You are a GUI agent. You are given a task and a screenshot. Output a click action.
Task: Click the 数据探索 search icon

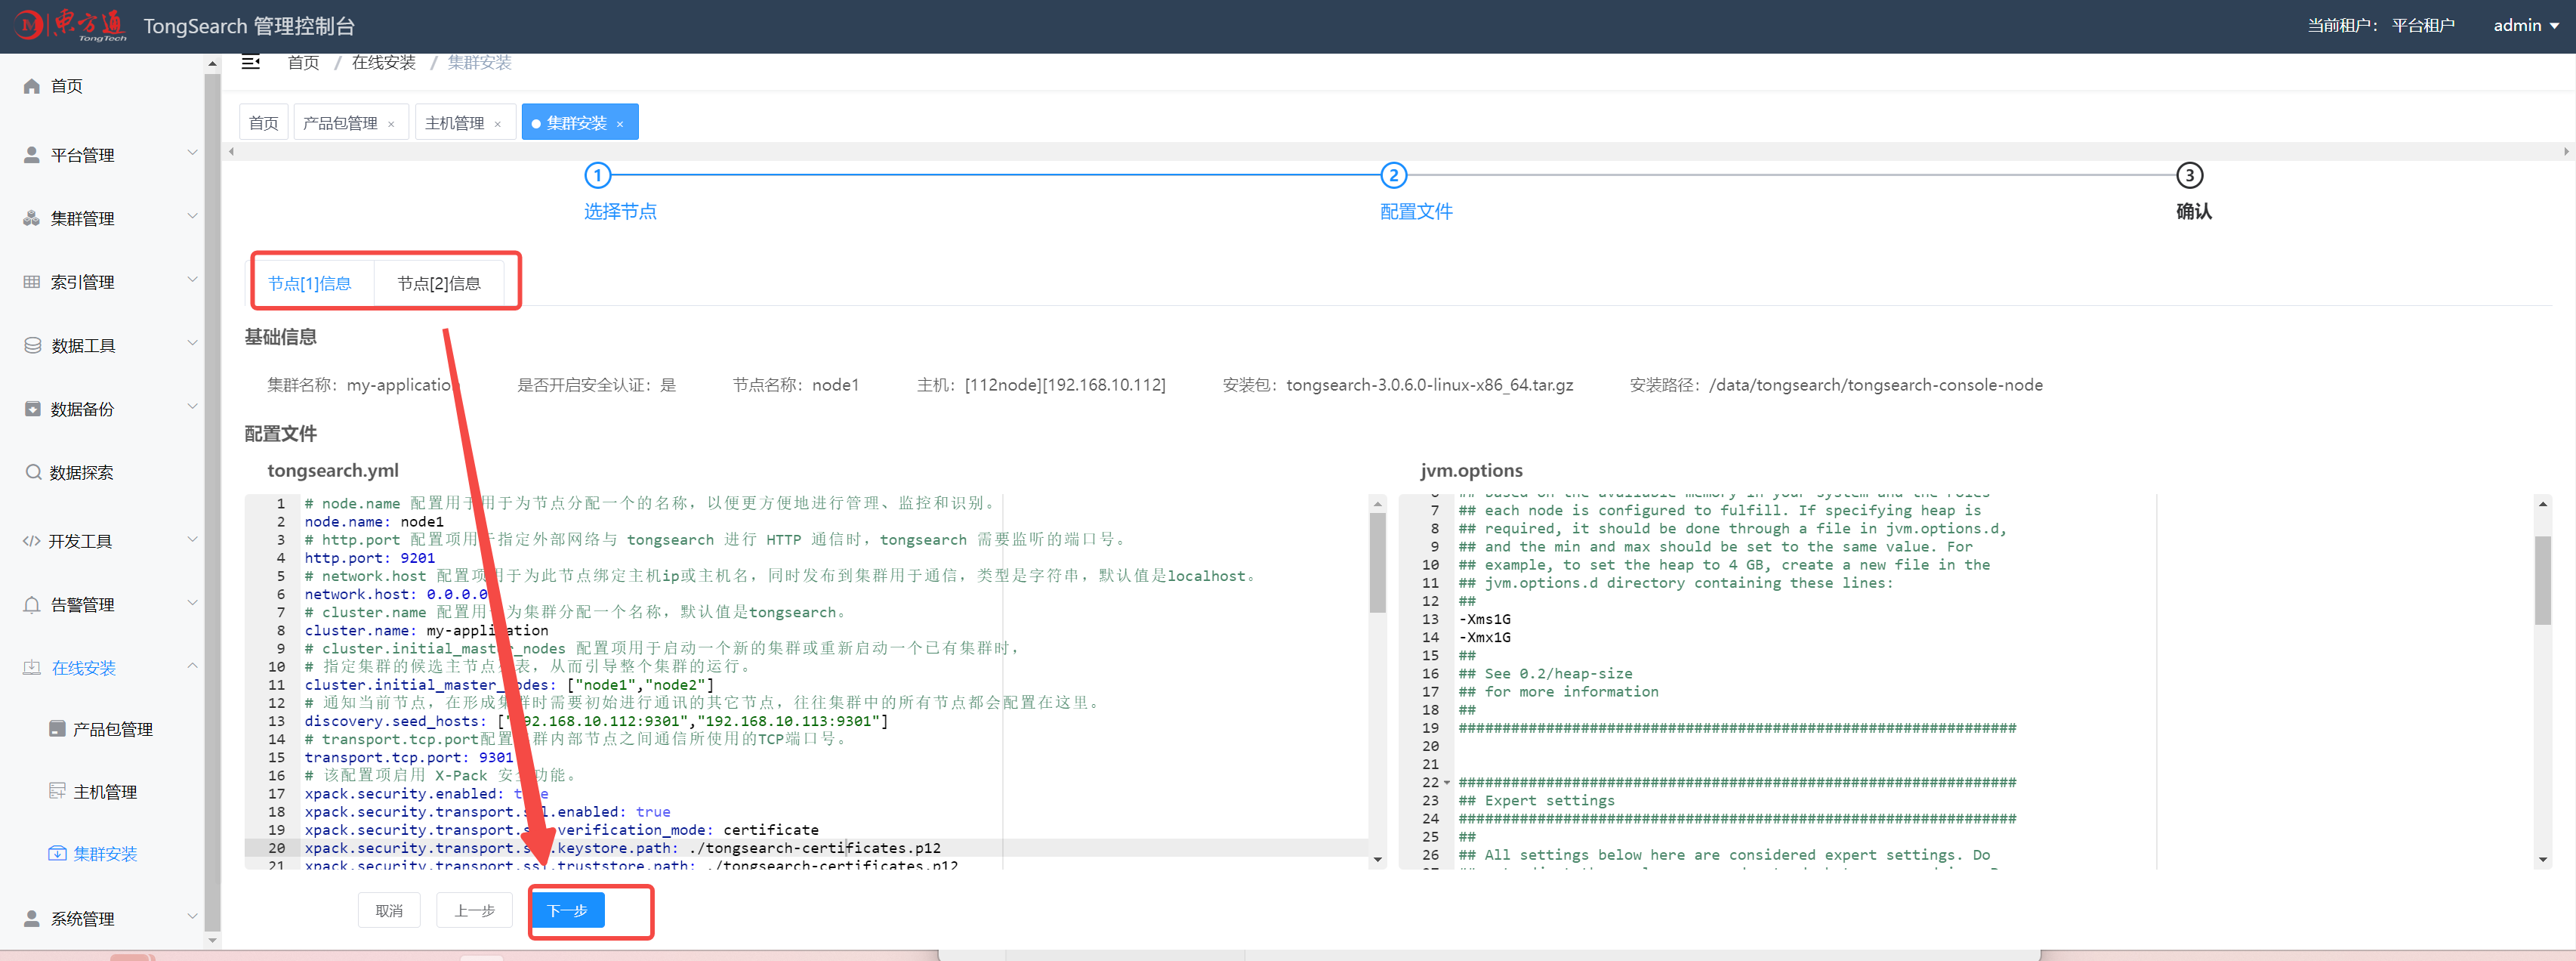pos(33,472)
